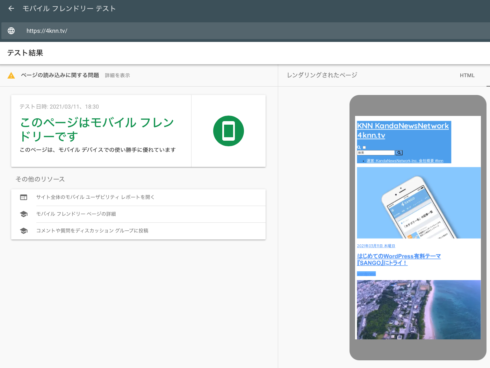The image size is (490, 368).
Task: Click このページはモバイル フレンドリーです heading
Action: [x=97, y=129]
